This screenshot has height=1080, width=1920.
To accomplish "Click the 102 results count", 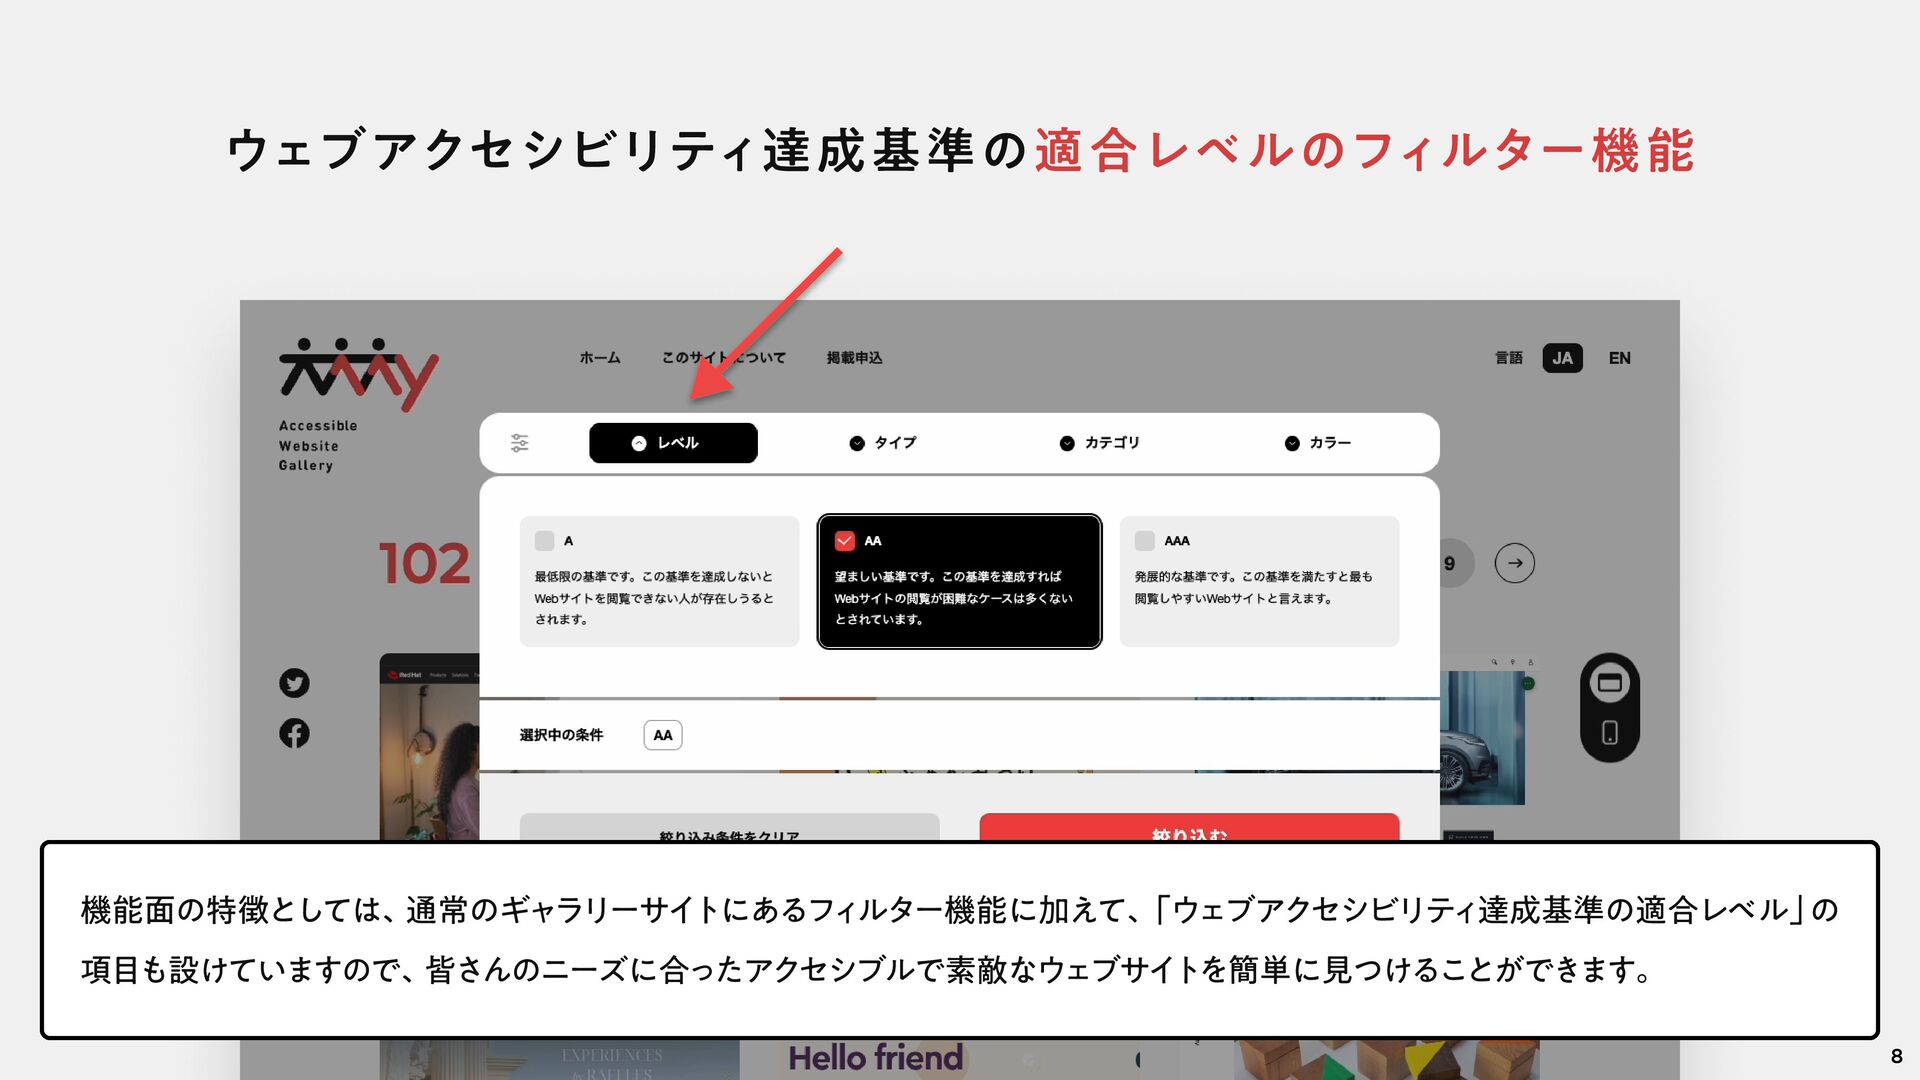I will [x=425, y=564].
